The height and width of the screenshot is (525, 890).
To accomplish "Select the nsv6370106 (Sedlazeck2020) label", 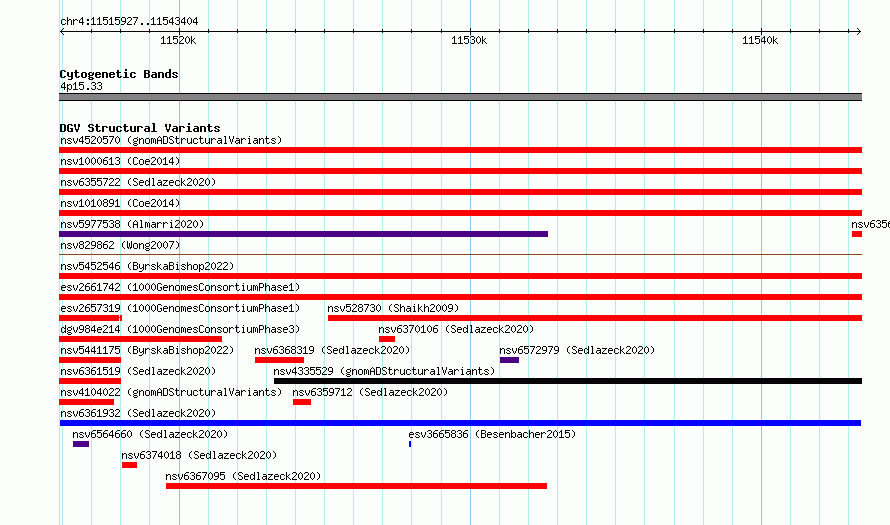I will (x=456, y=329).
